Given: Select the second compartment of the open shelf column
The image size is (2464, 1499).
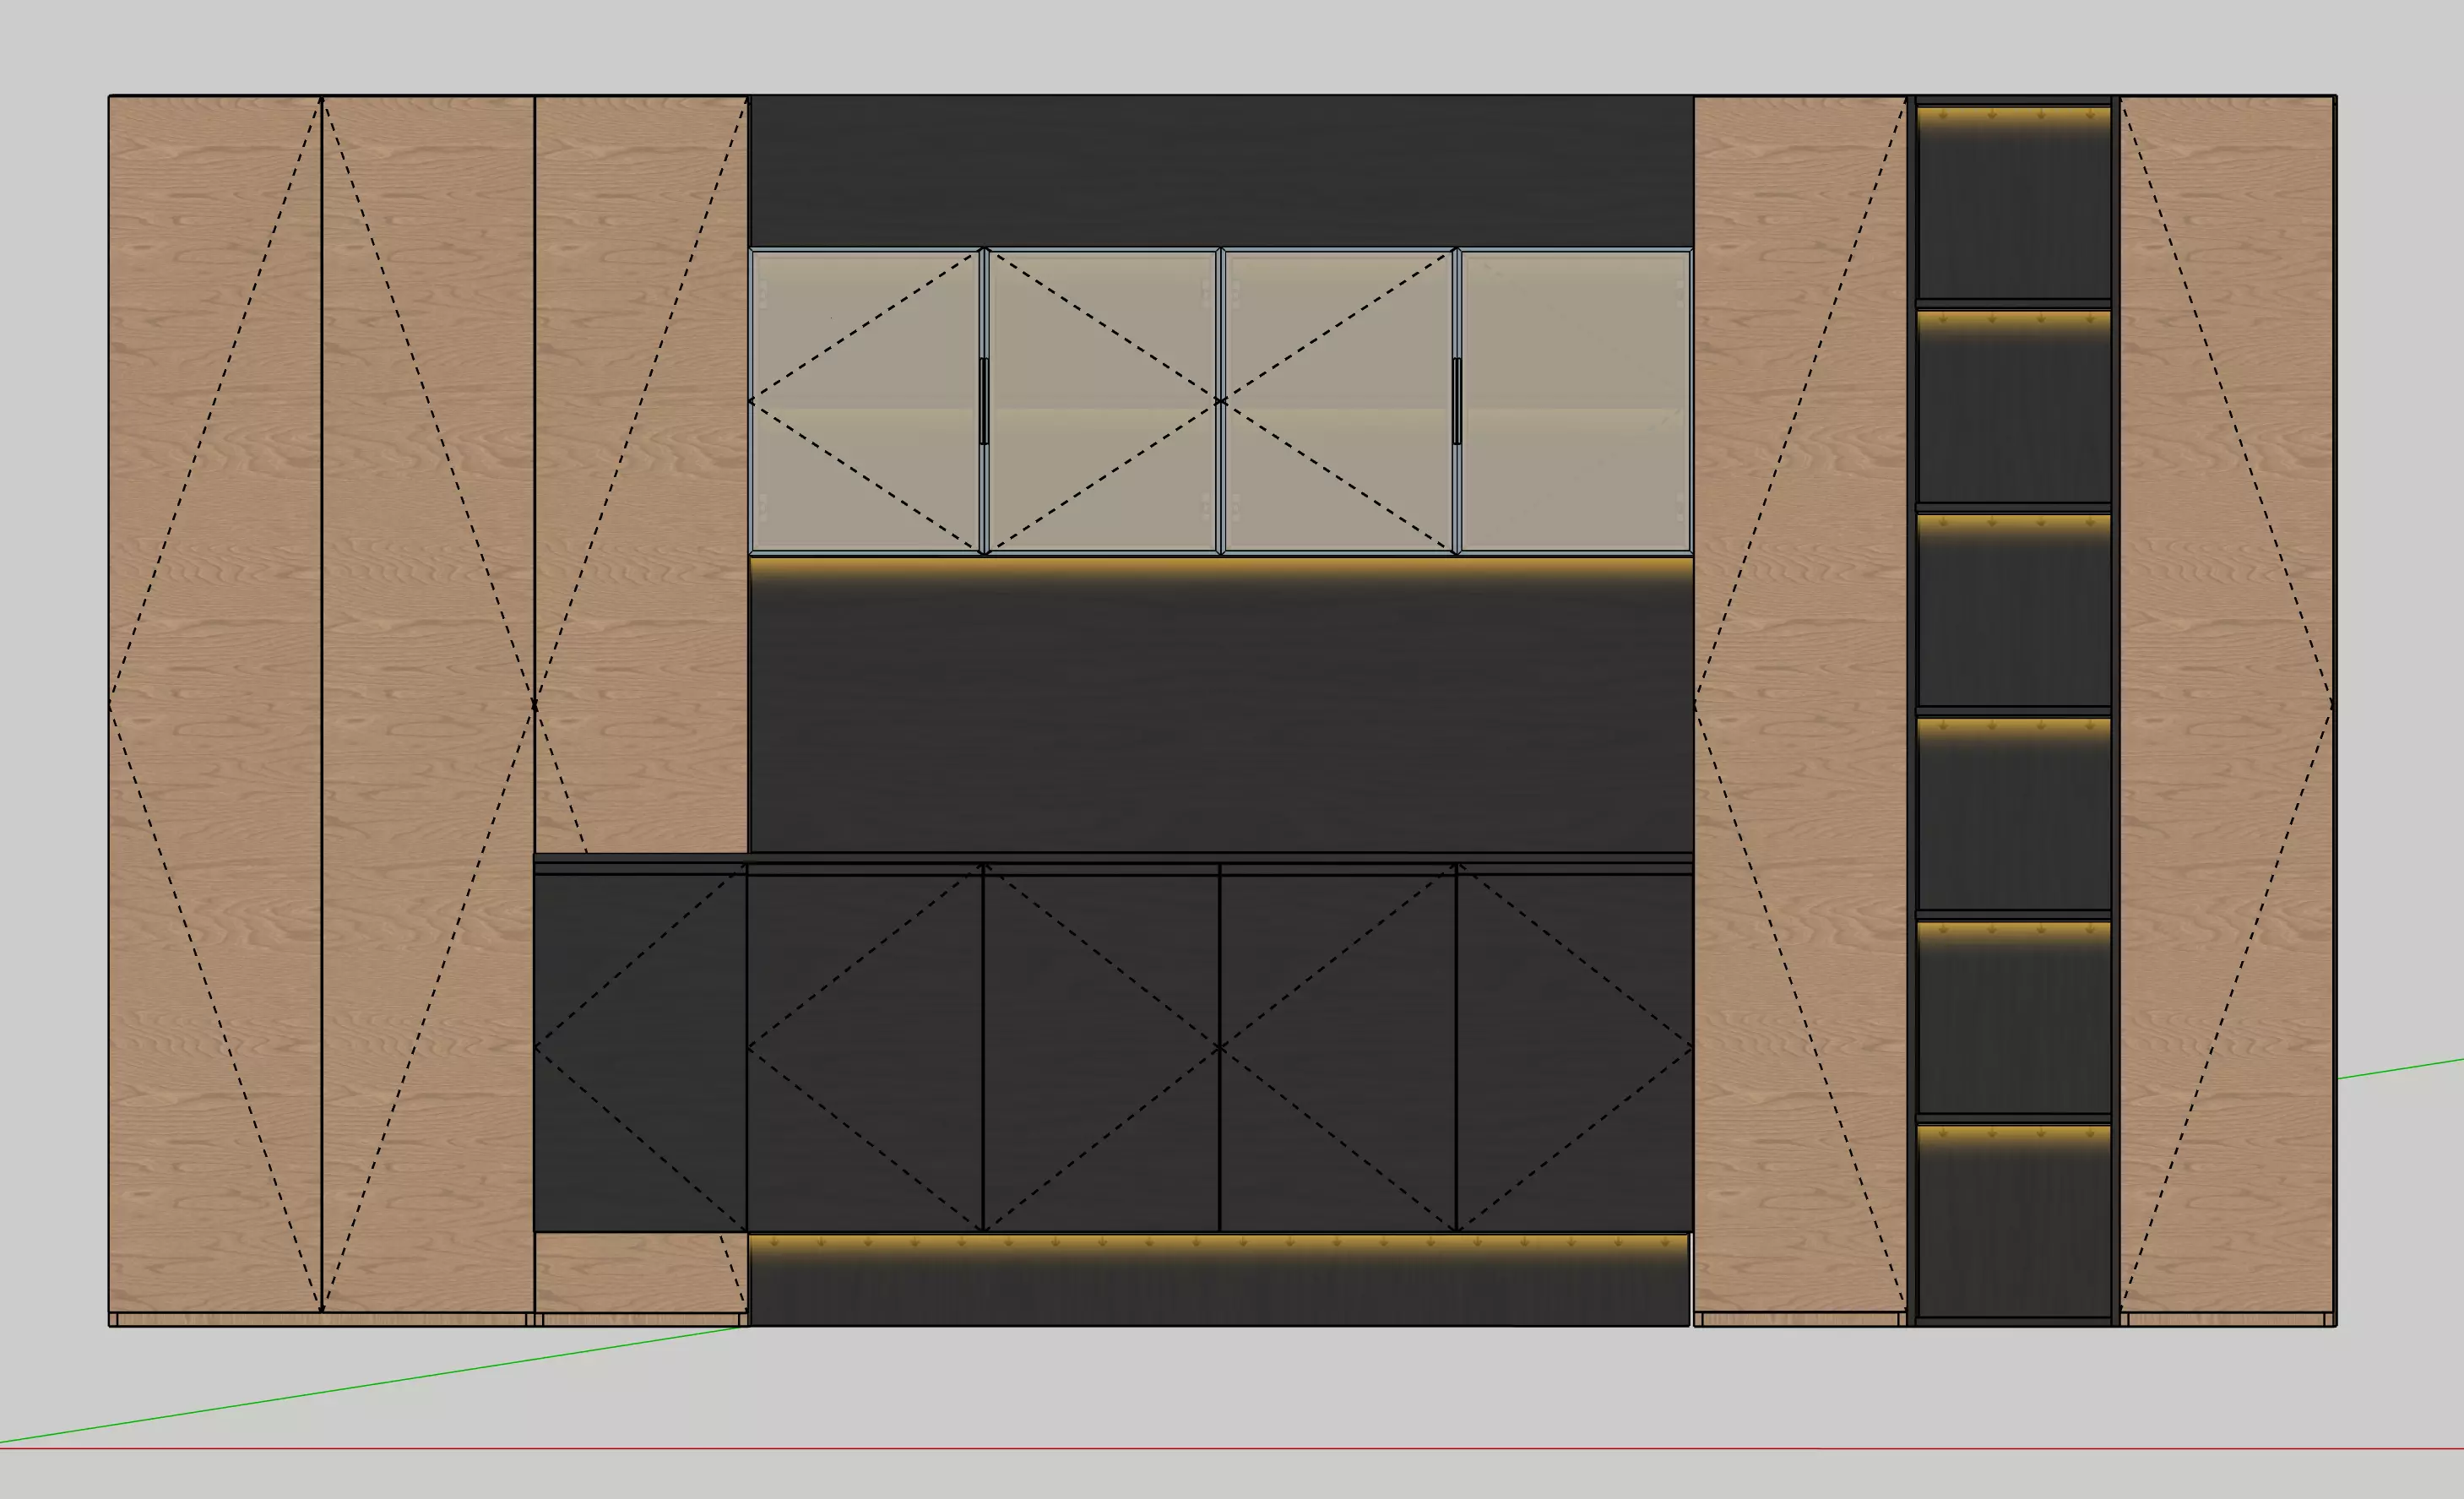Looking at the screenshot, I should click(2014, 407).
